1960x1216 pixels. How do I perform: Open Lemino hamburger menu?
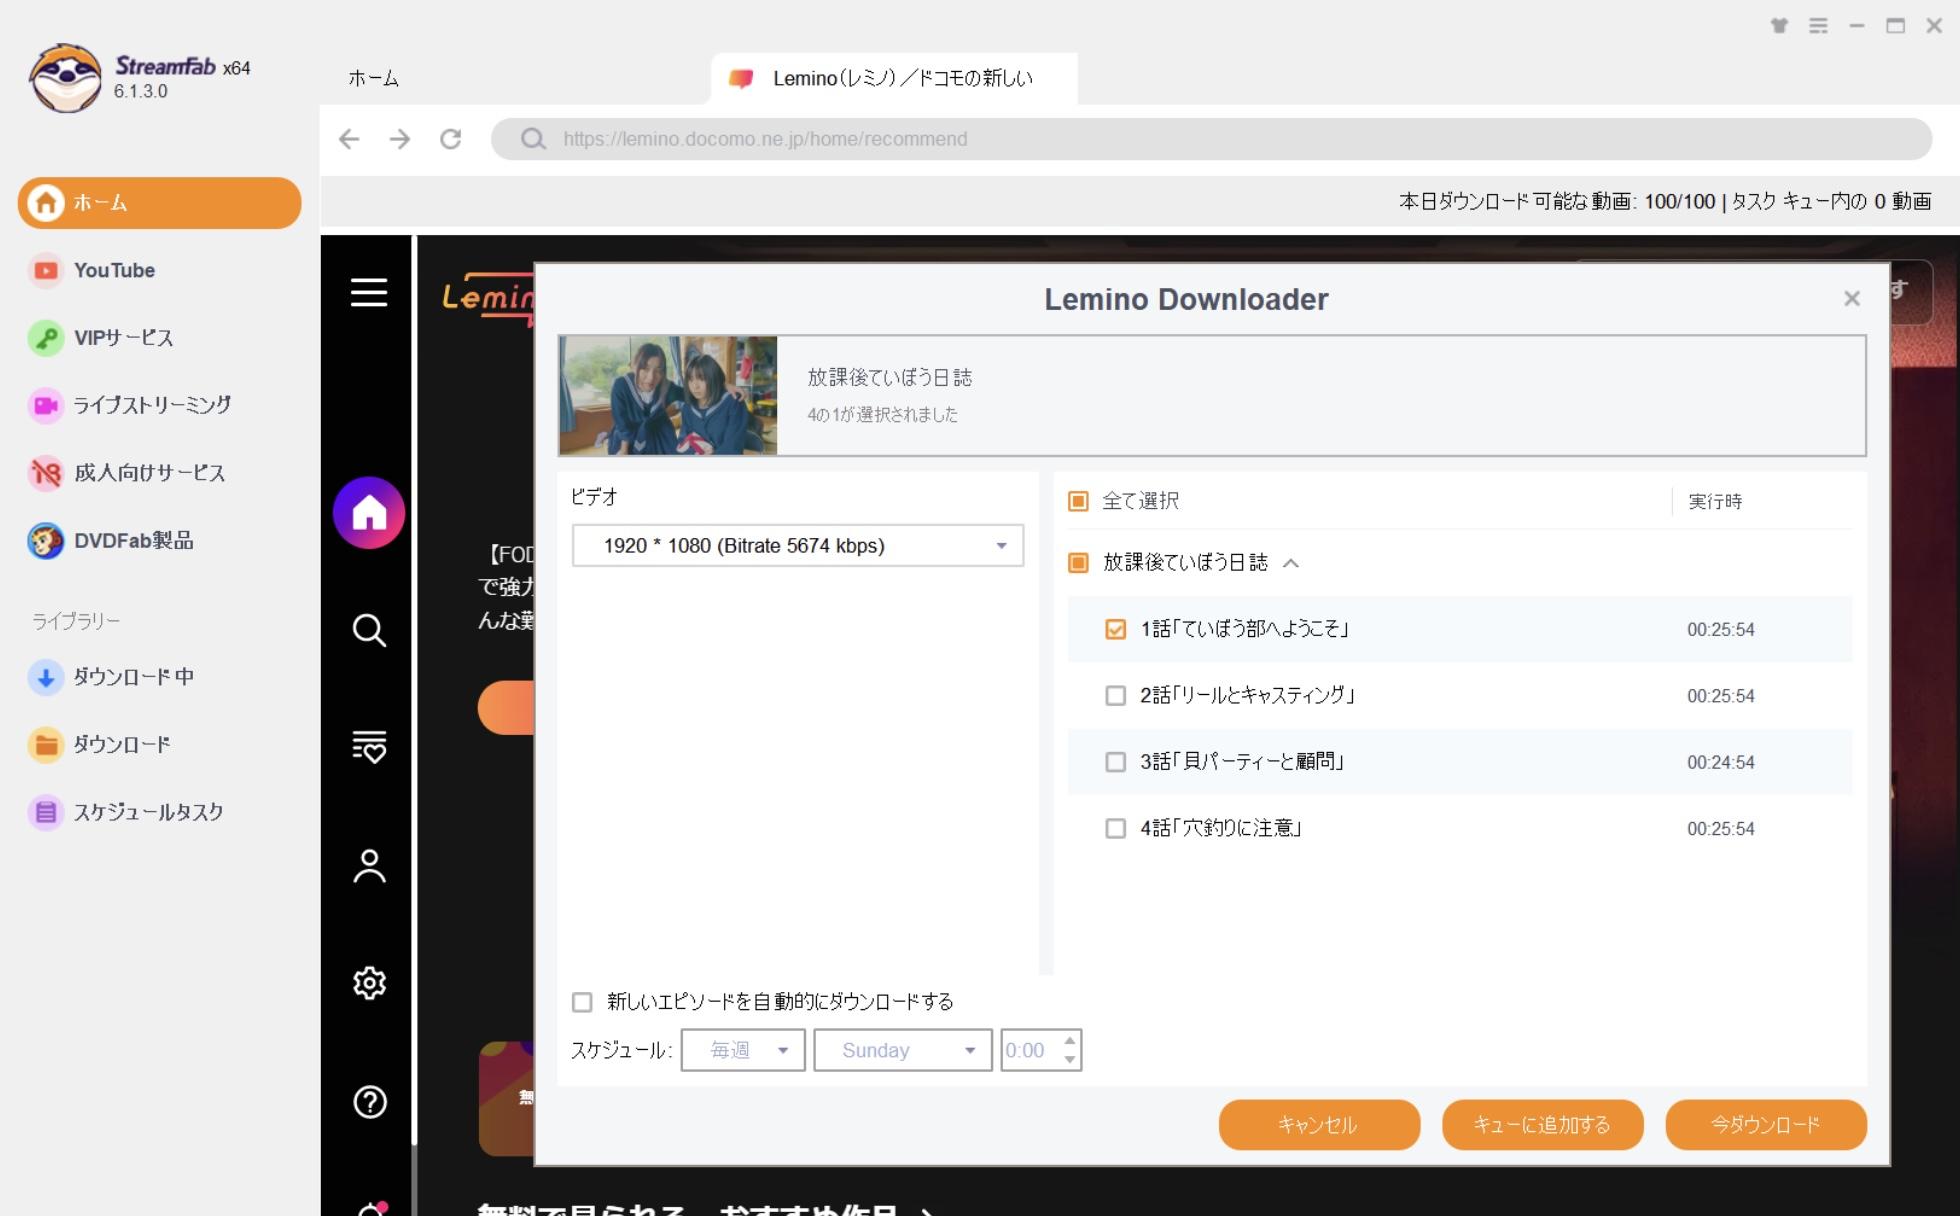point(369,292)
